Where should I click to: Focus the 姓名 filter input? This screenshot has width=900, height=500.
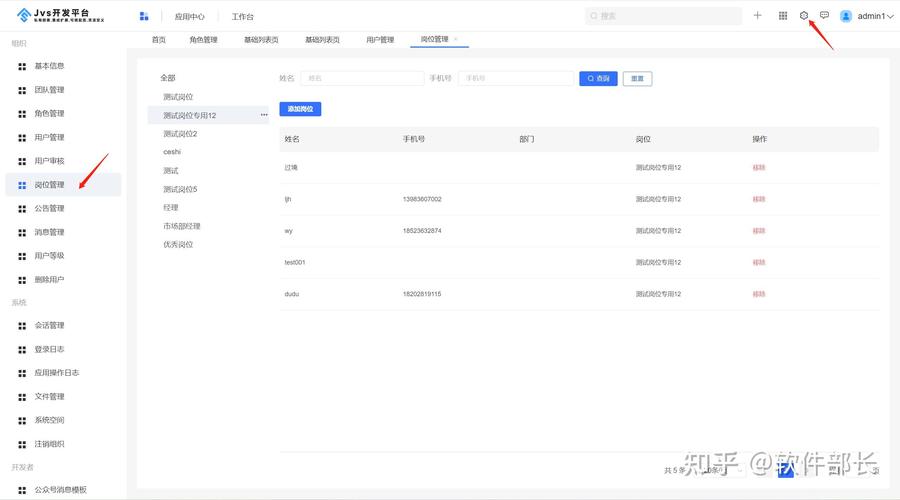point(362,78)
